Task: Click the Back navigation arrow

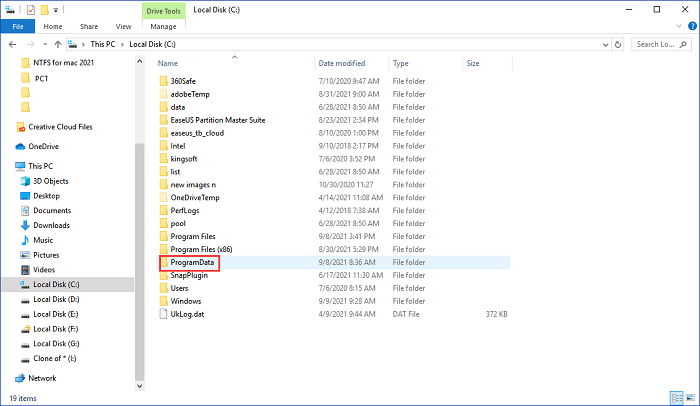Action: coord(12,44)
